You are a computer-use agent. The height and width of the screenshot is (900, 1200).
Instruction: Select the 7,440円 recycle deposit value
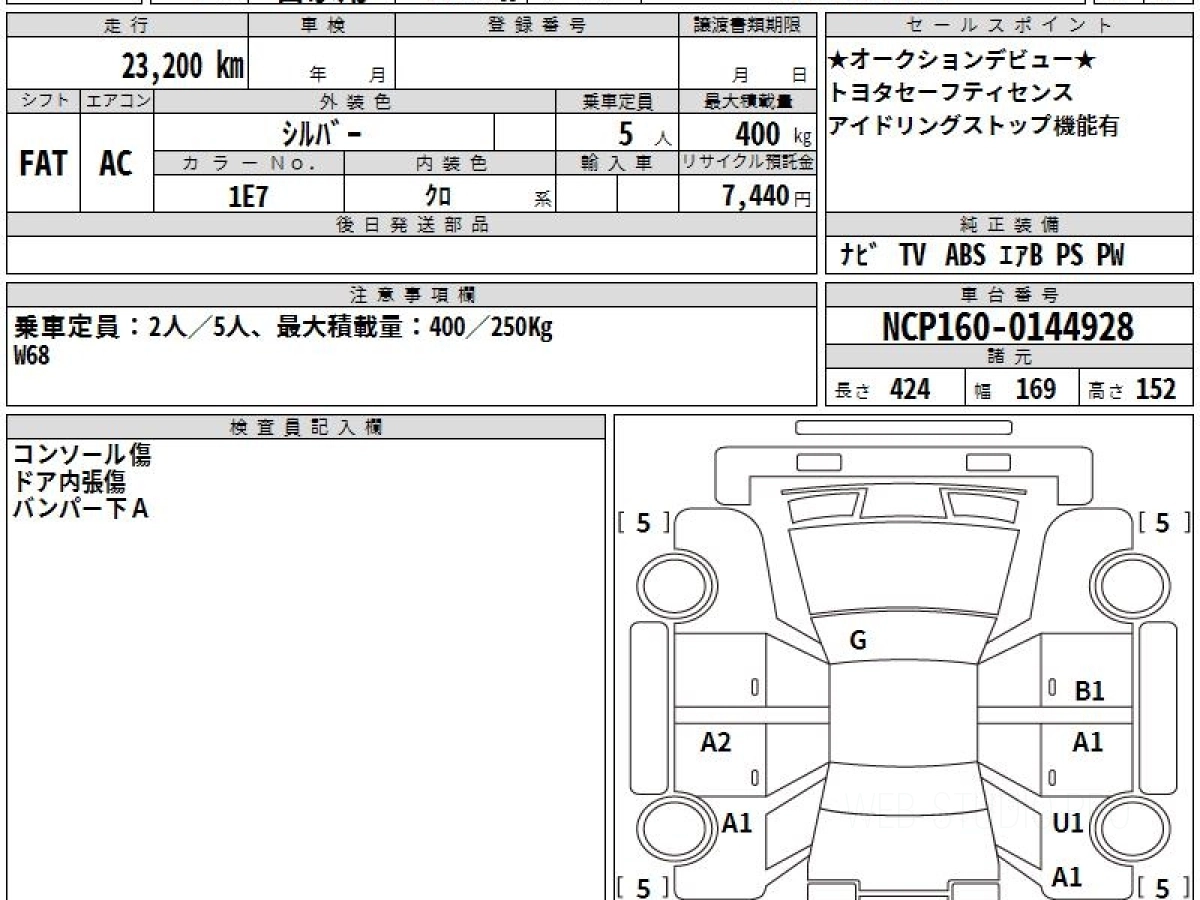[766, 196]
